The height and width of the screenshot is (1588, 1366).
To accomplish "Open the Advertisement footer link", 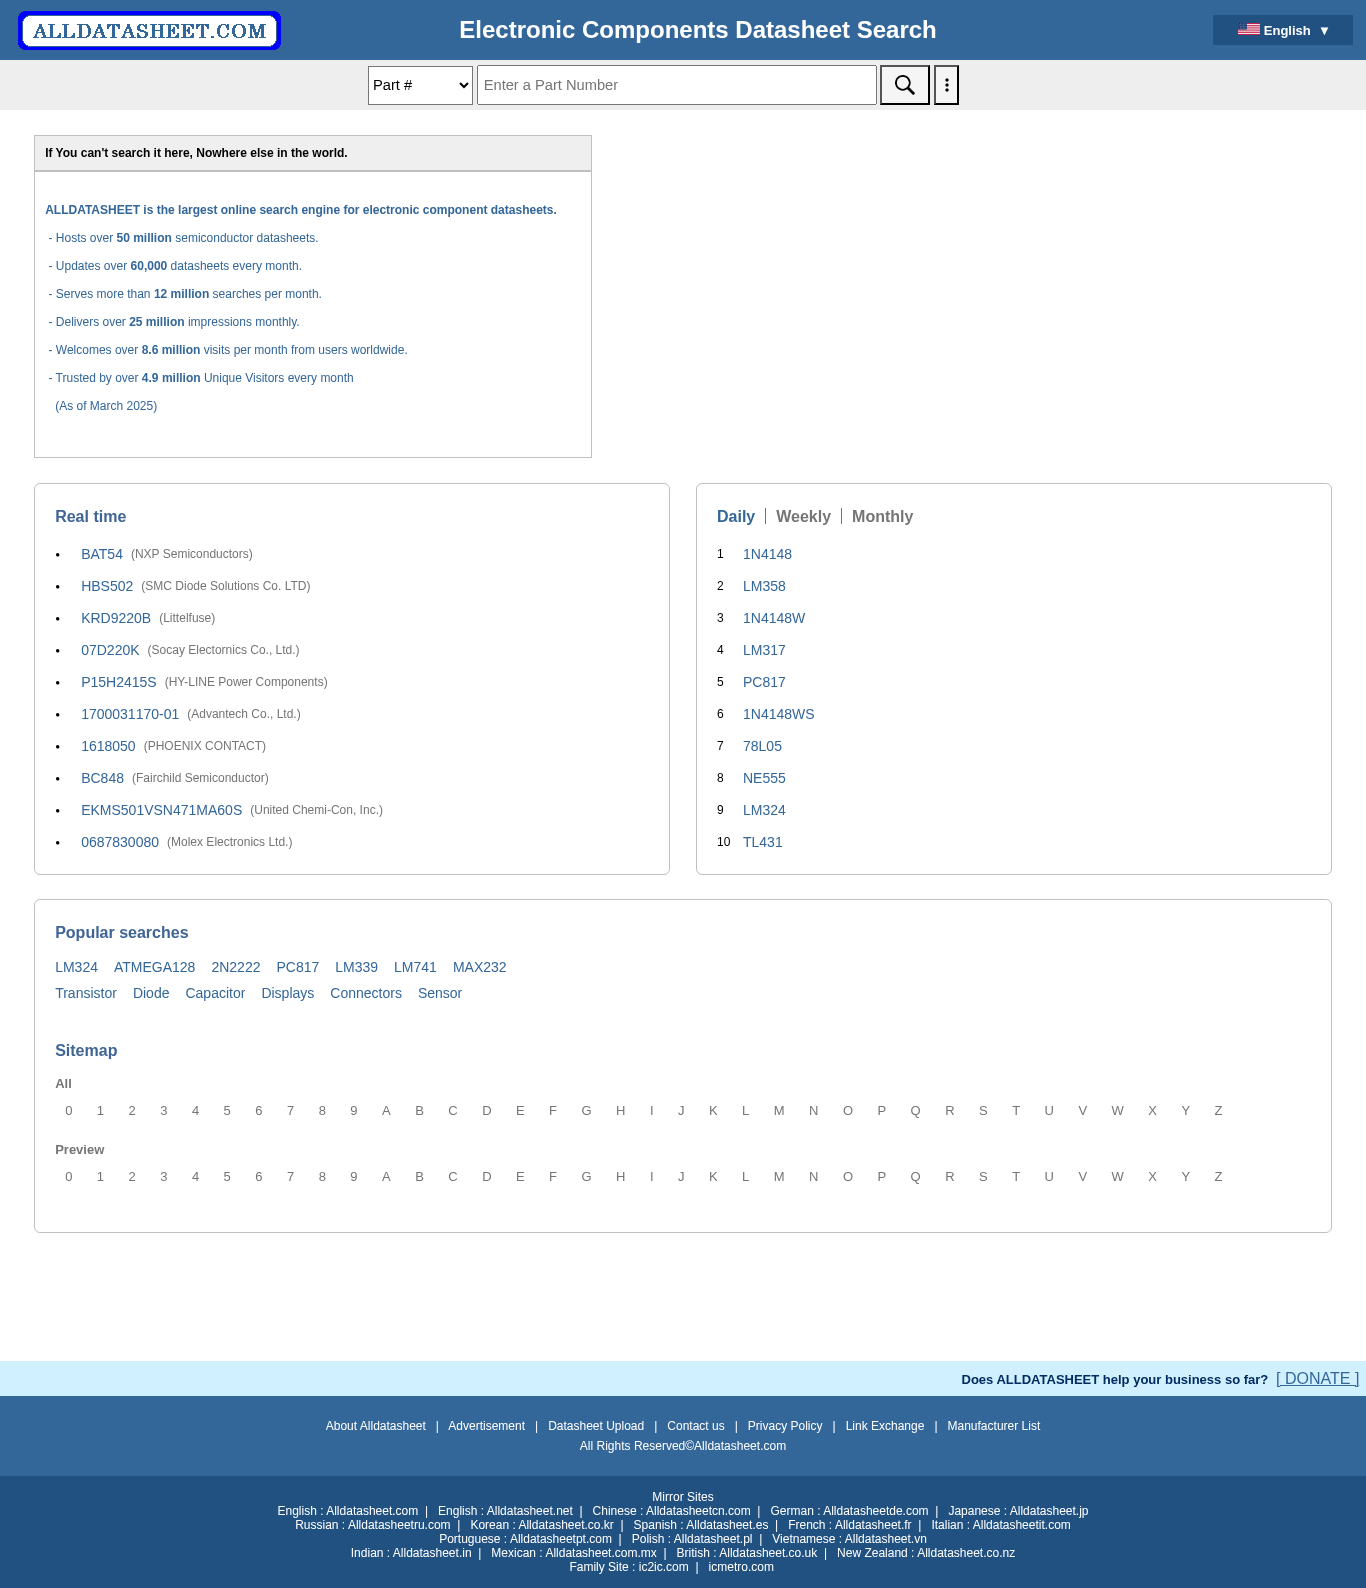I will point(486,1426).
